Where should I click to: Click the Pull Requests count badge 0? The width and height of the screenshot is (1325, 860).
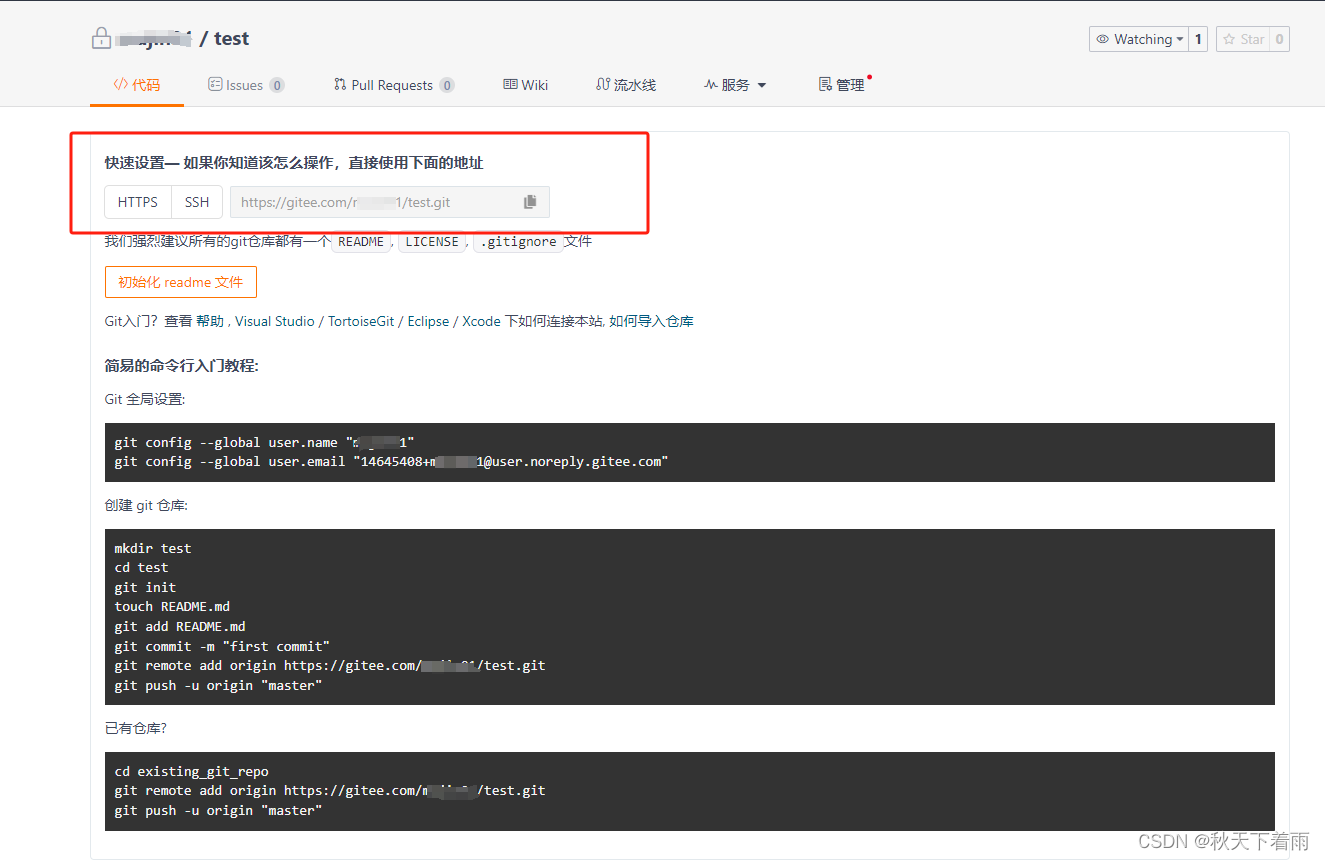tap(447, 85)
